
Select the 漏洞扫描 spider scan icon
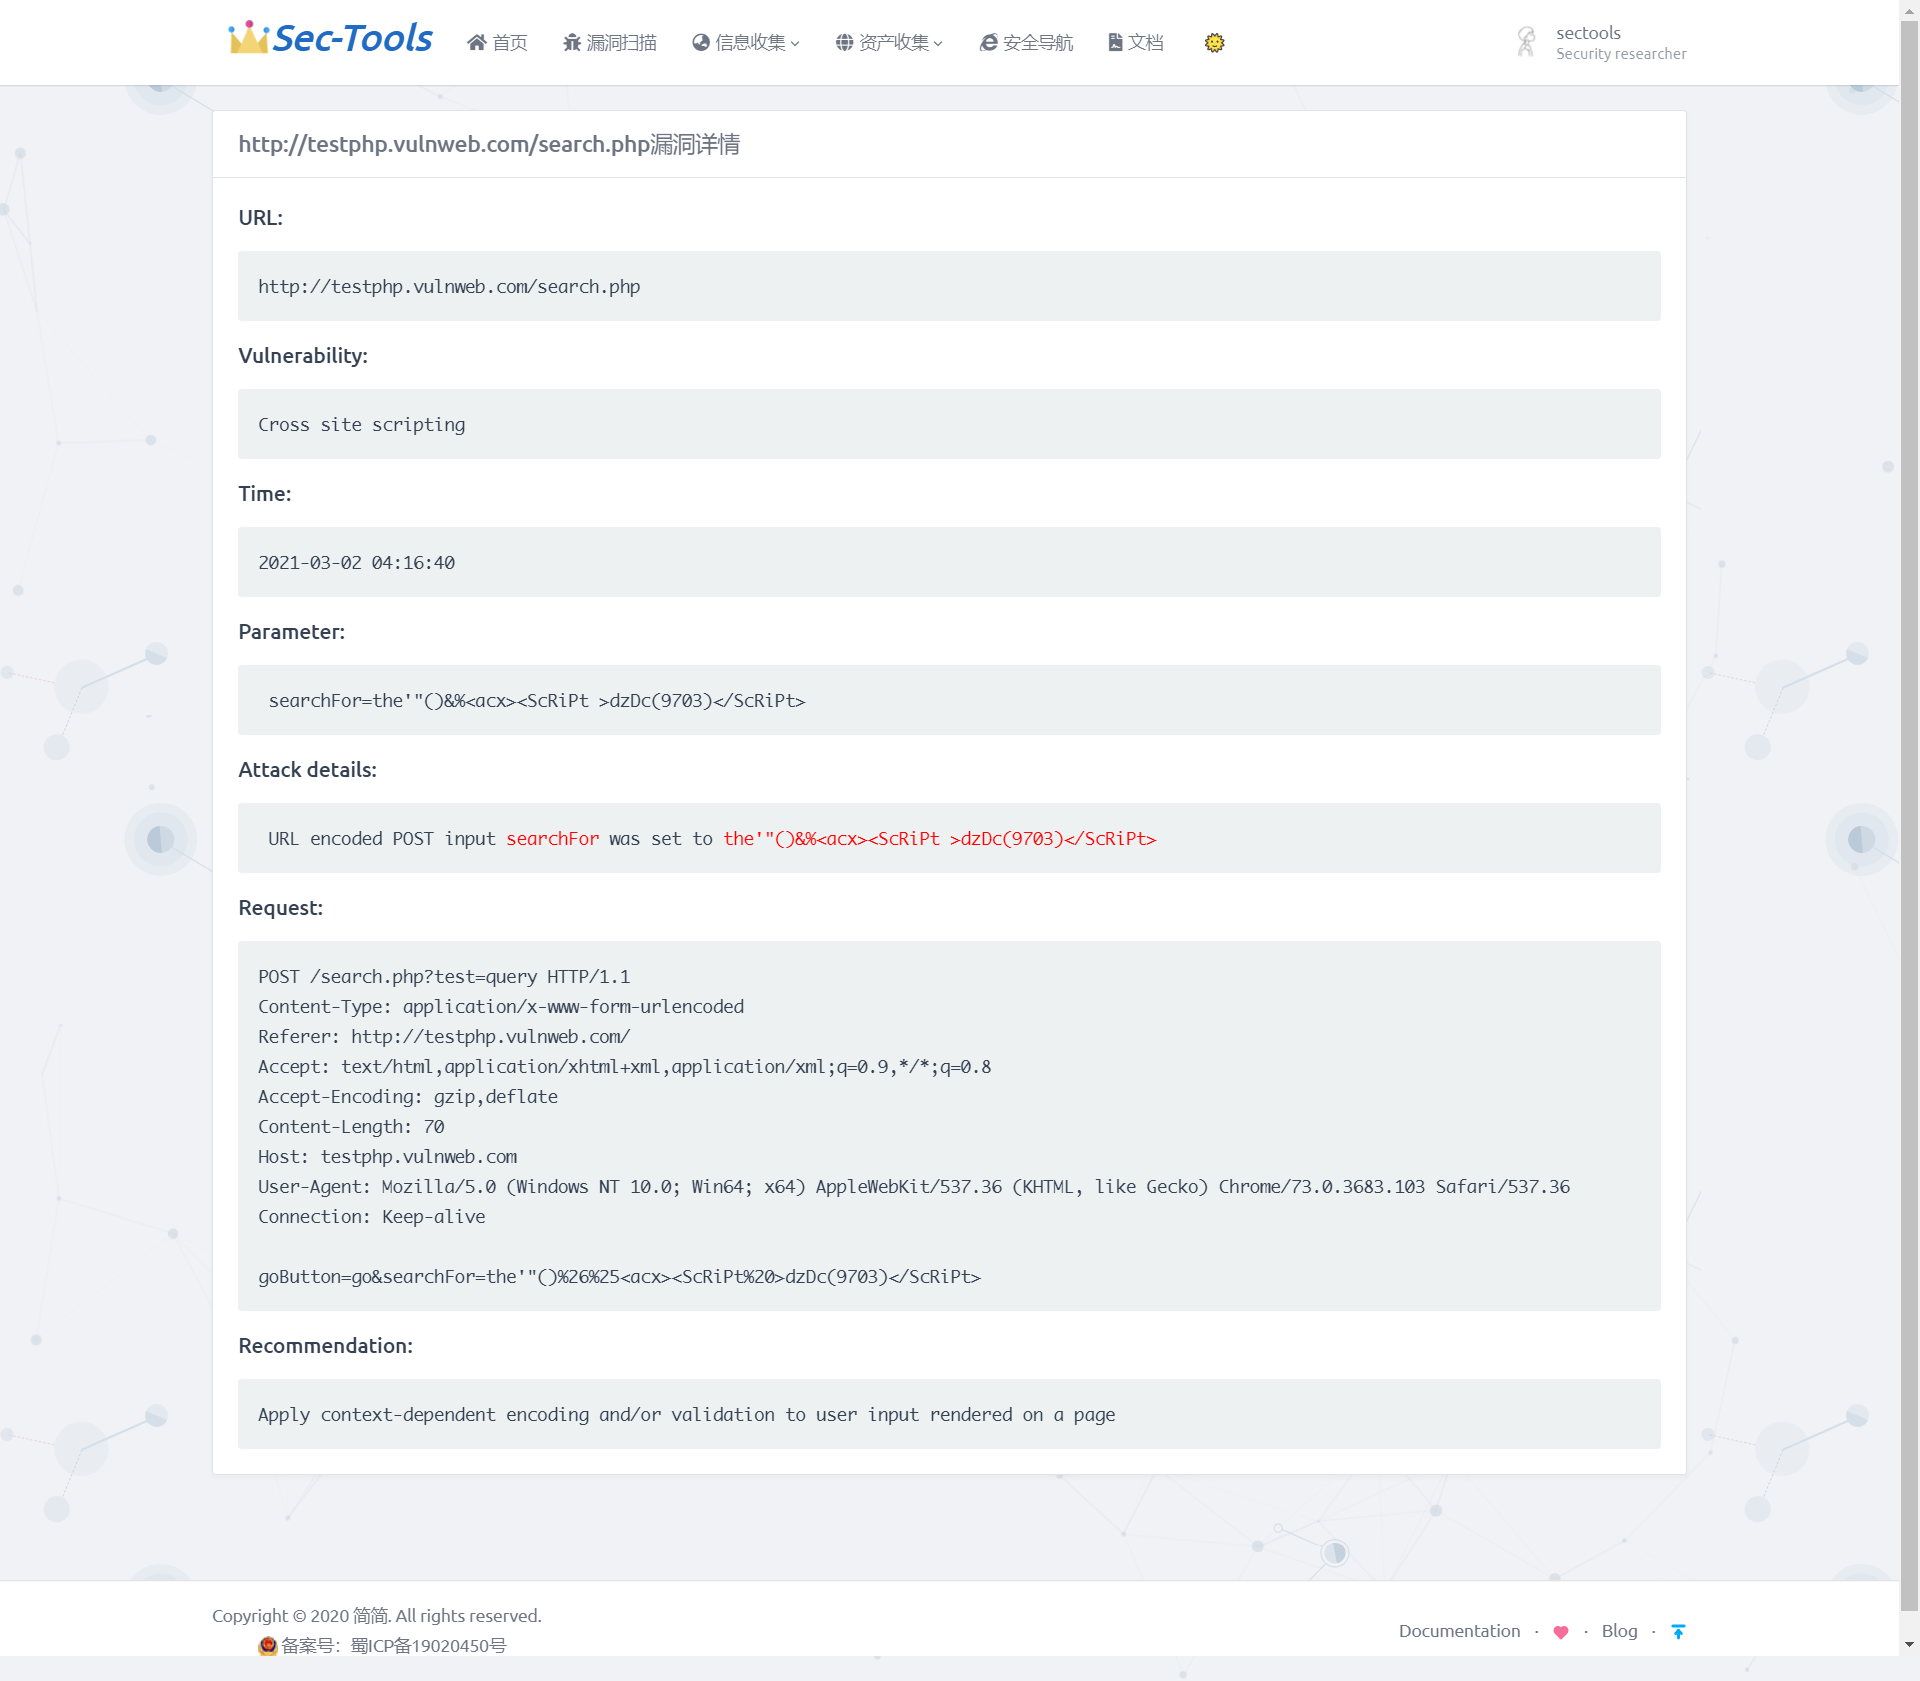point(572,42)
